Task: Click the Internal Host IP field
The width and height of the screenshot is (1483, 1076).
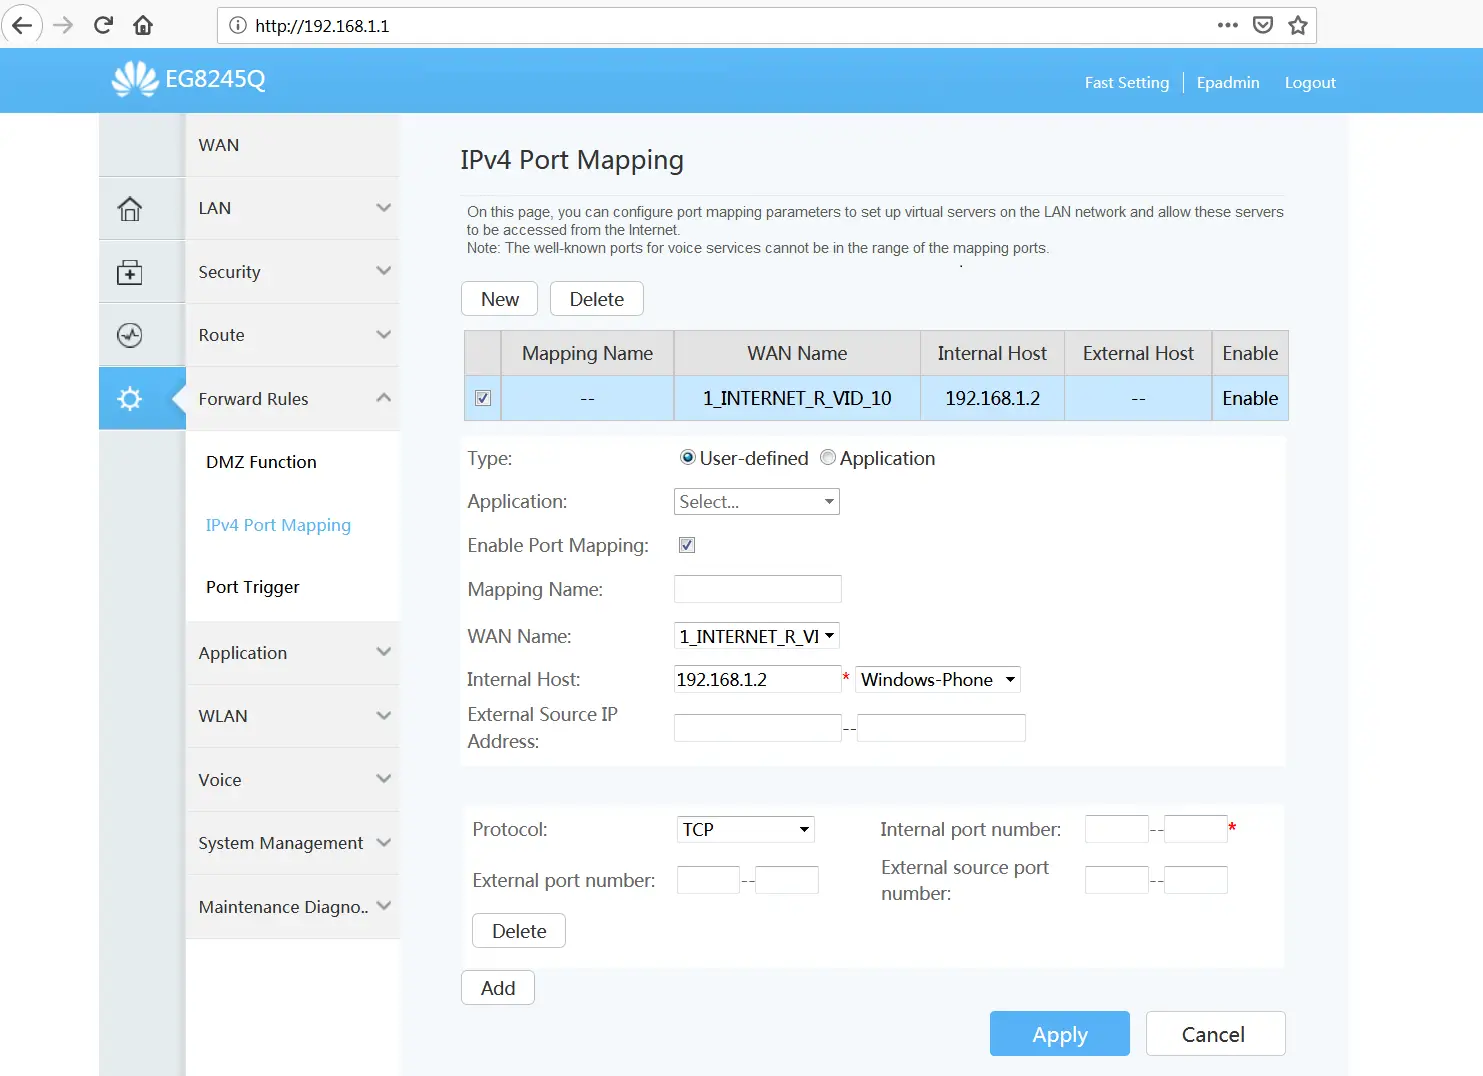Action: coord(758,680)
